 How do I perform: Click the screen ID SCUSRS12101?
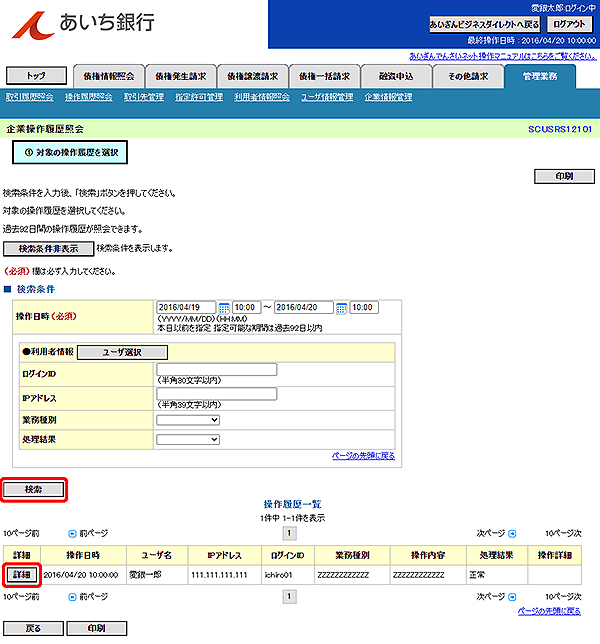pyautogui.click(x=560, y=129)
